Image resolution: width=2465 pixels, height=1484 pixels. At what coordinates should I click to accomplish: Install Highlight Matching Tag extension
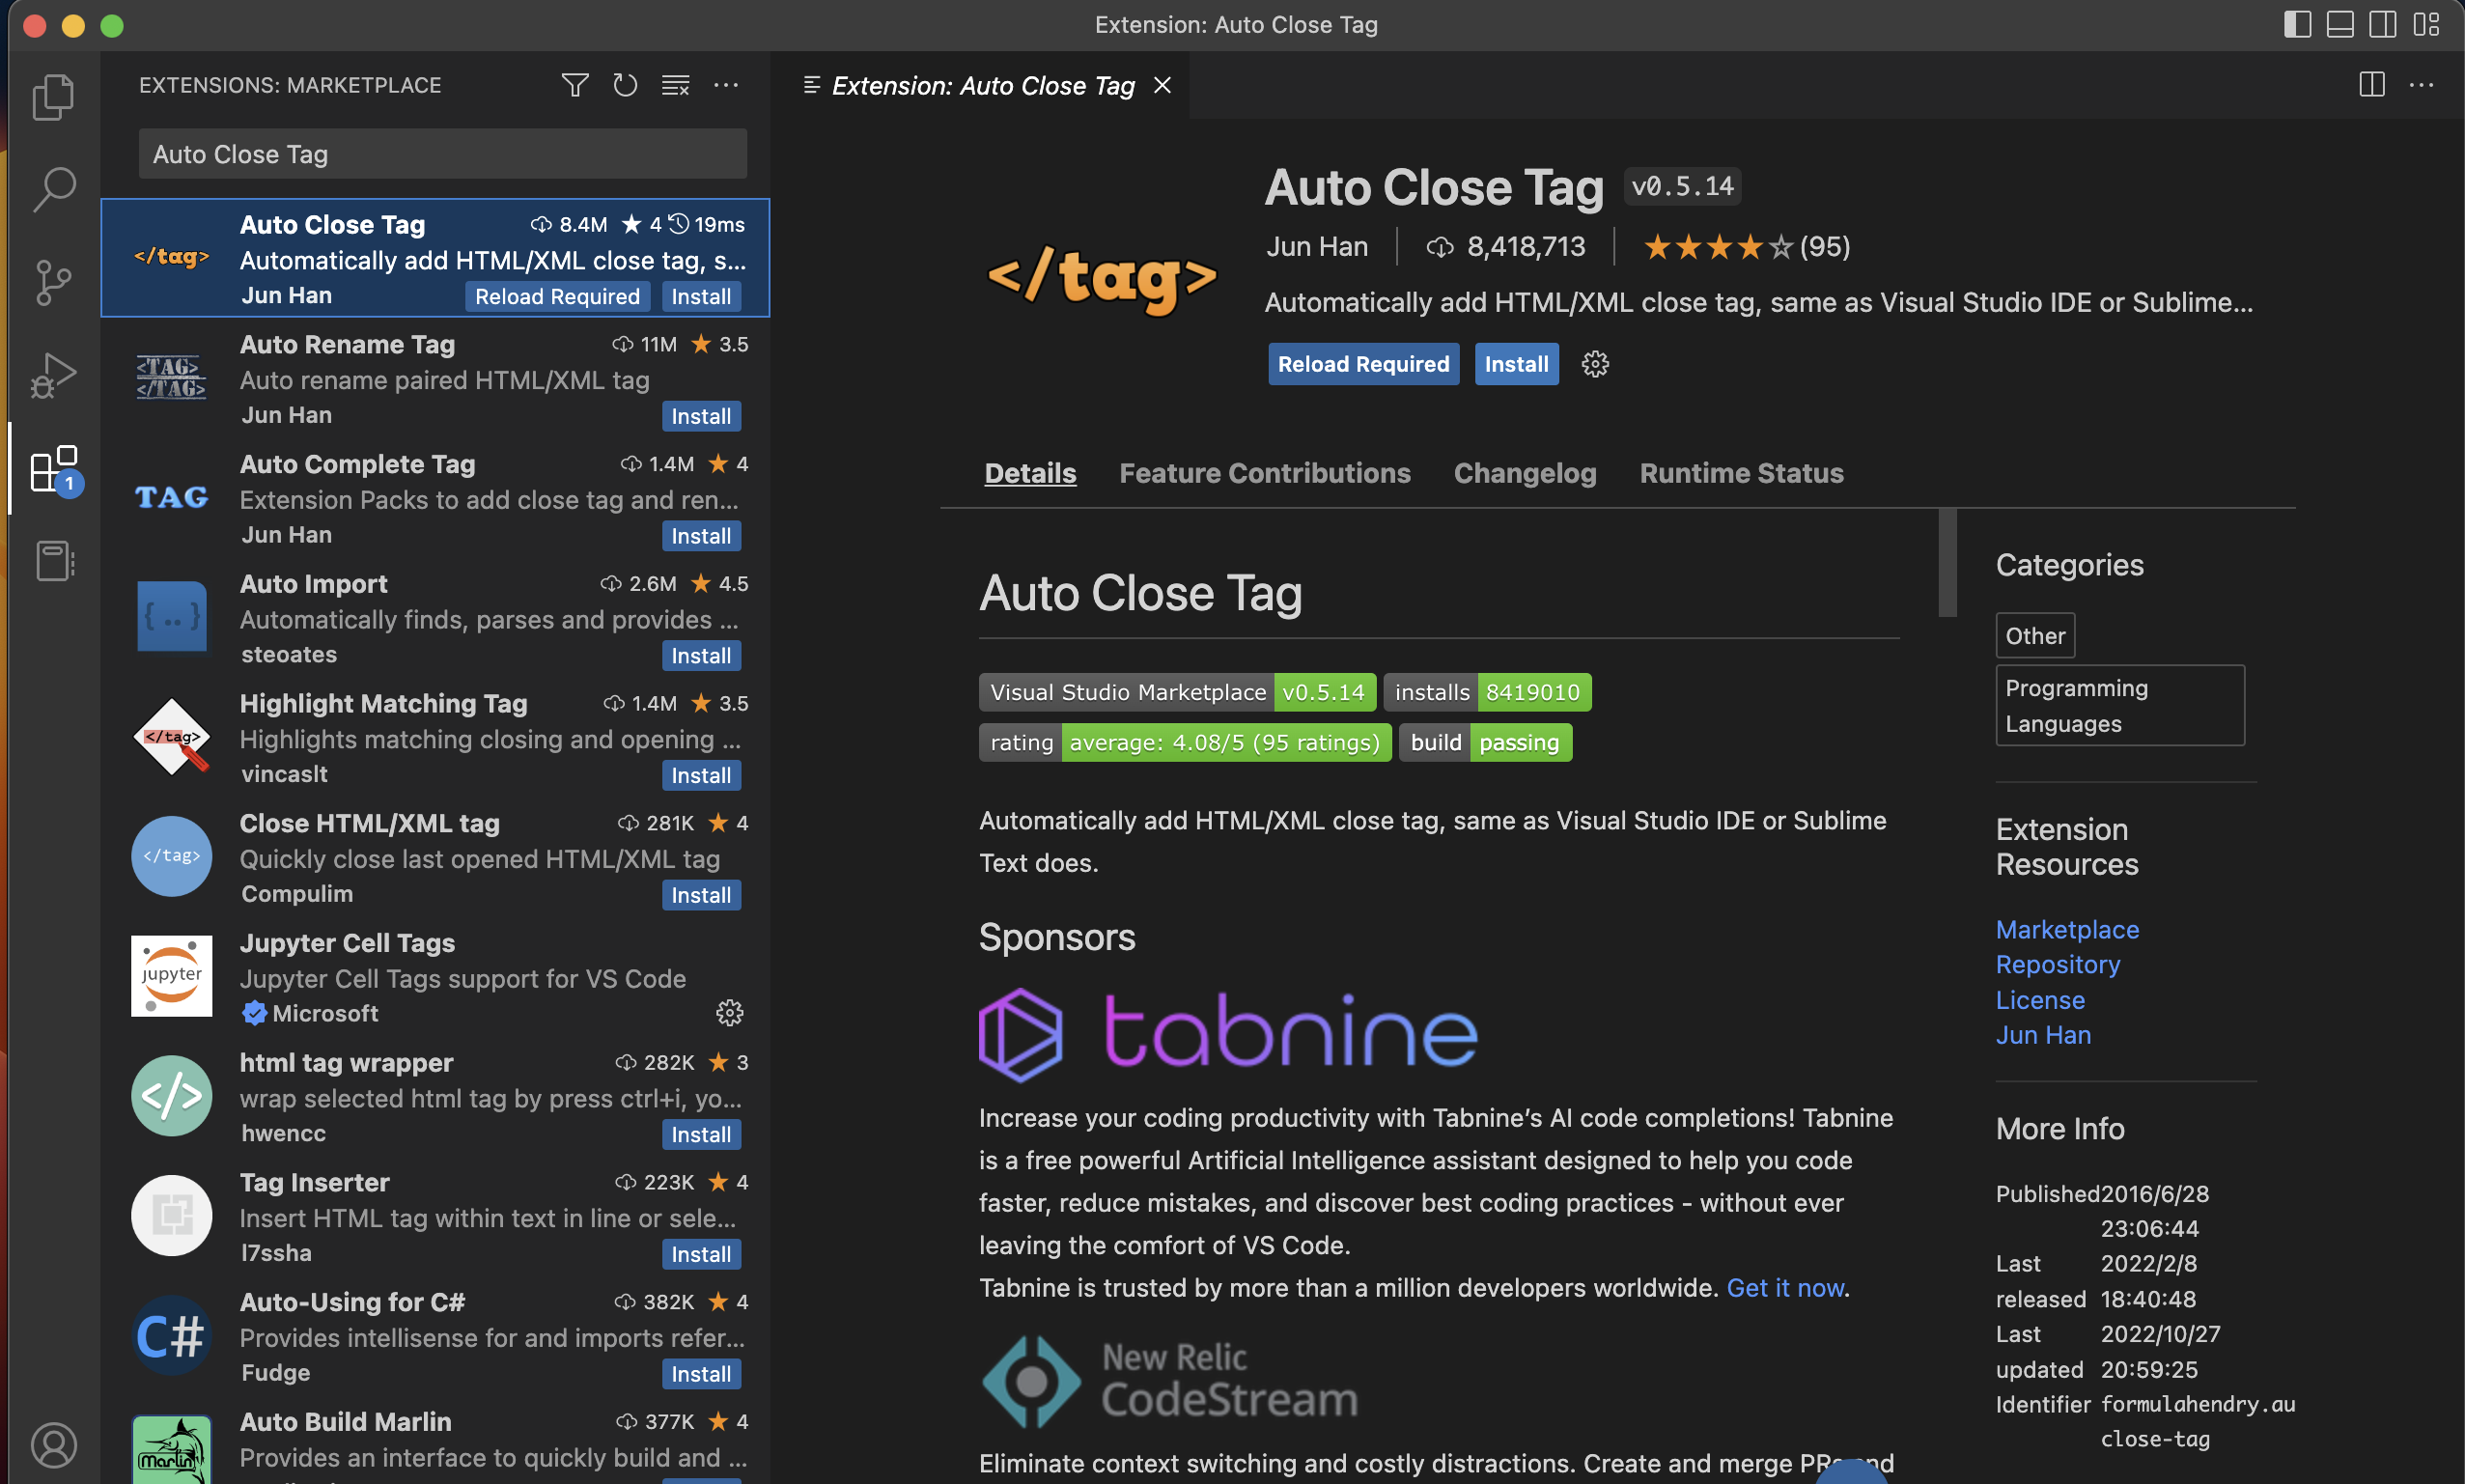click(700, 775)
